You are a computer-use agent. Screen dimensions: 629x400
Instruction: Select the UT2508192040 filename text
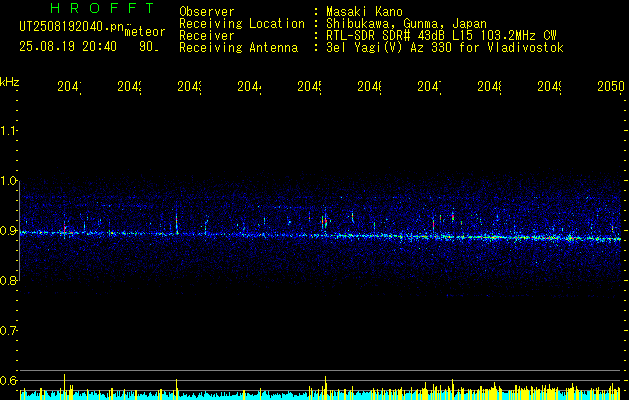click(71, 26)
